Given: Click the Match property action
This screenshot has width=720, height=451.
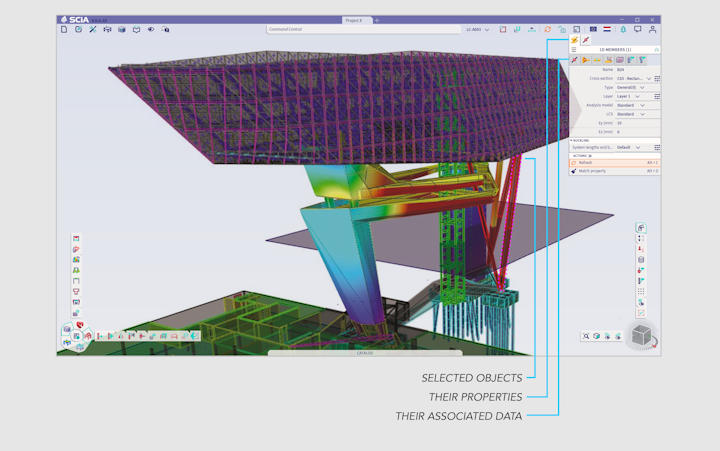Looking at the screenshot, I should 594,171.
